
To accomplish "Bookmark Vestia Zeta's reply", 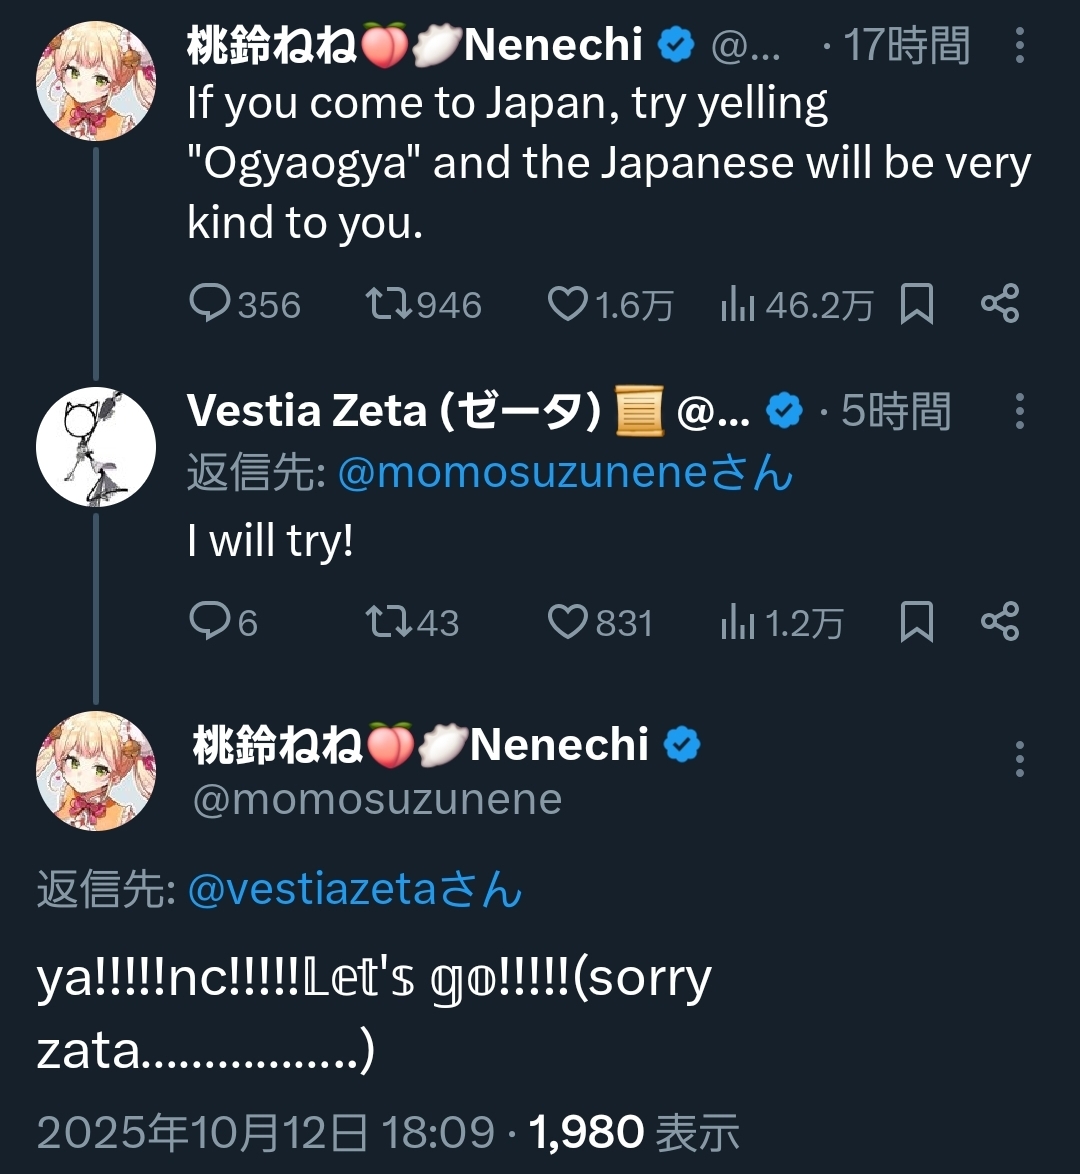I will pyautogui.click(x=916, y=622).
